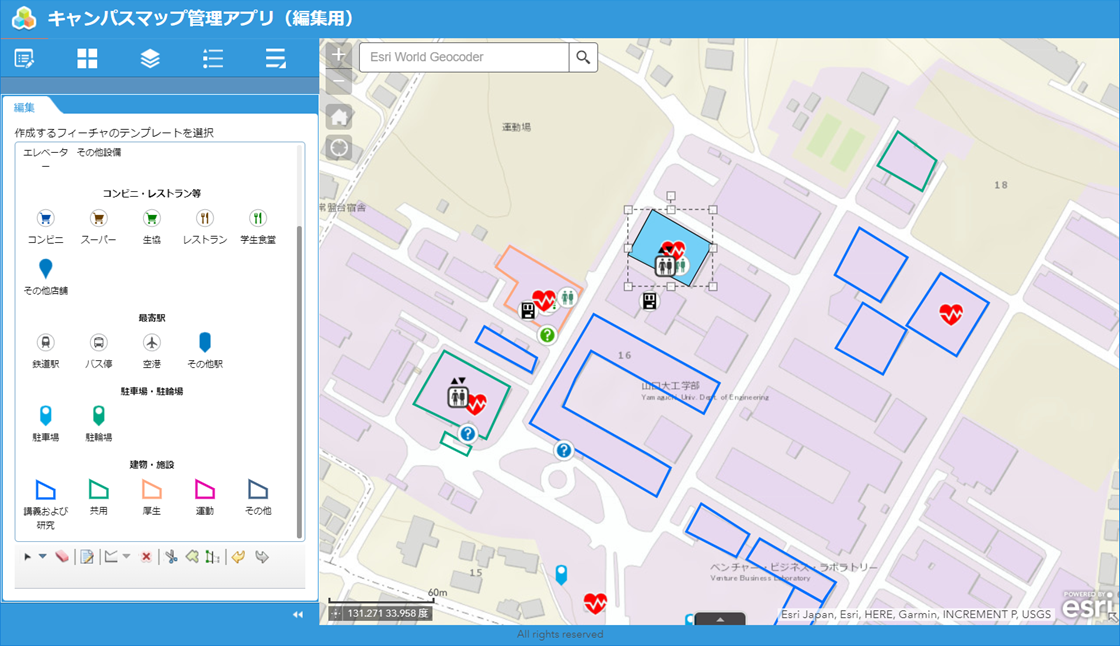Viewport: 1120px width, 646px height.
Task: Open the basemap gallery grid icon
Action: pos(87,59)
